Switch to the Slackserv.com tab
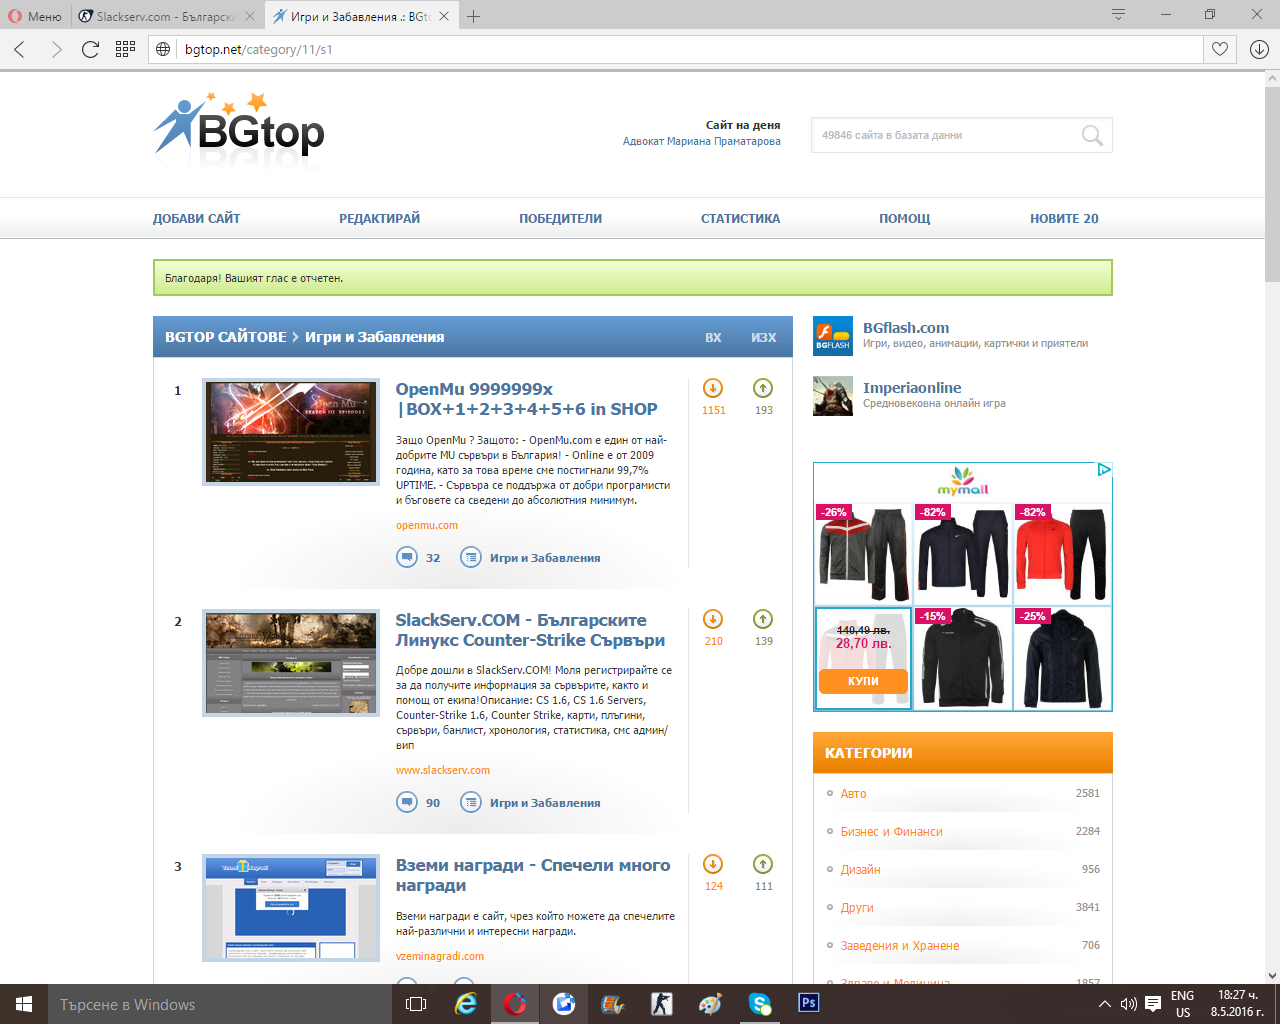 167,16
